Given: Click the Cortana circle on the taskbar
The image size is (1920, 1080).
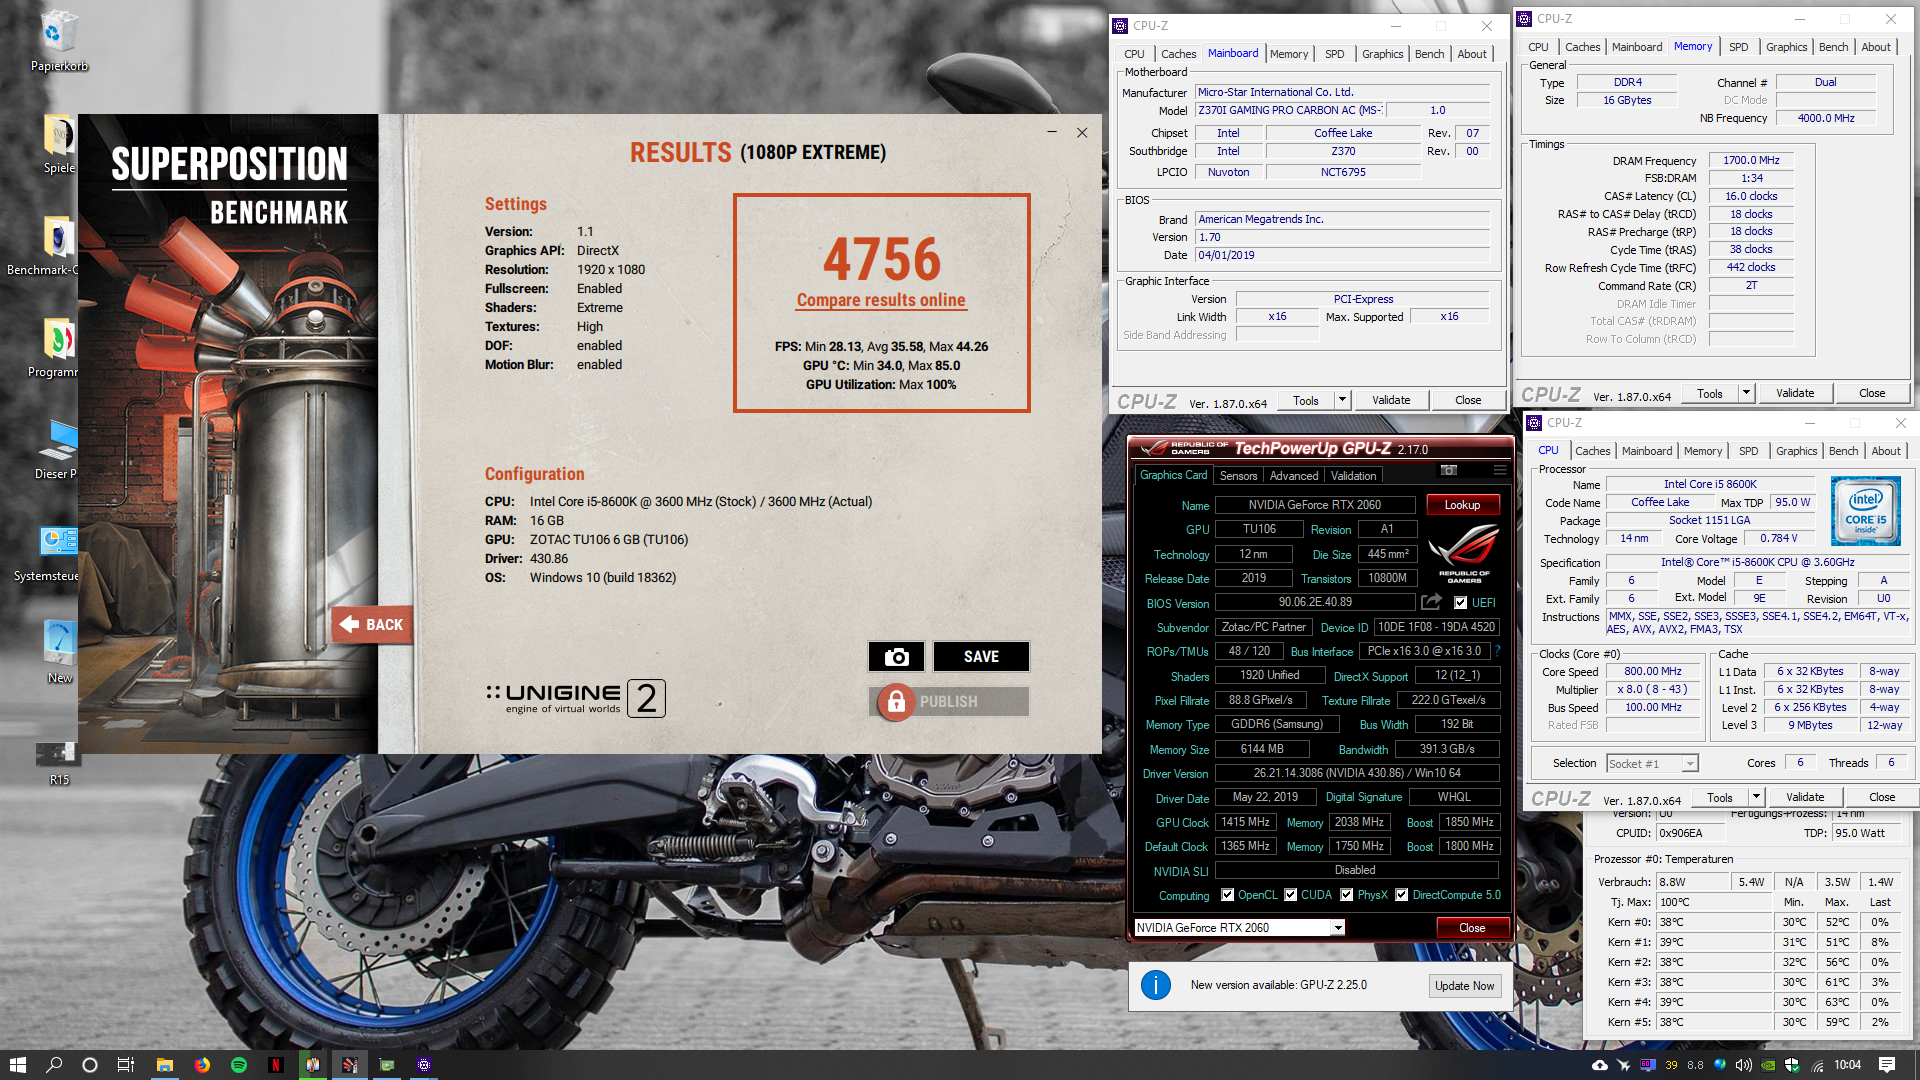Looking at the screenshot, I should point(90,1065).
